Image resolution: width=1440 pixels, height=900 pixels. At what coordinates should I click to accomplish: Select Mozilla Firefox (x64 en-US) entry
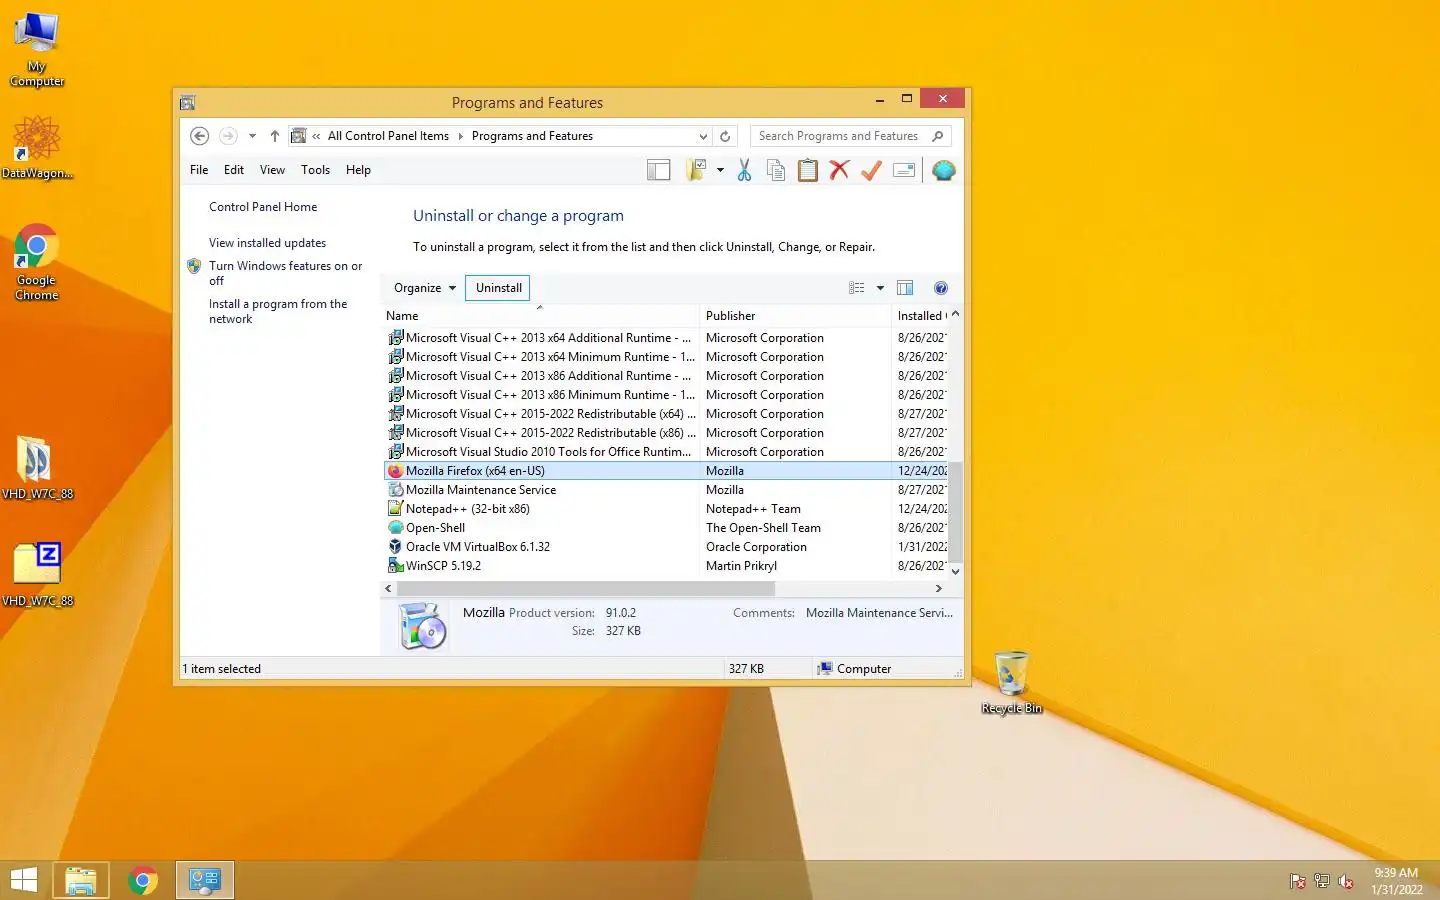coord(665,471)
